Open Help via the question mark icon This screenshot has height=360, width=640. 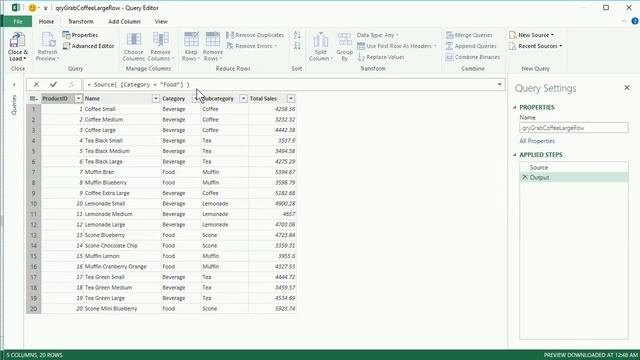(635, 21)
